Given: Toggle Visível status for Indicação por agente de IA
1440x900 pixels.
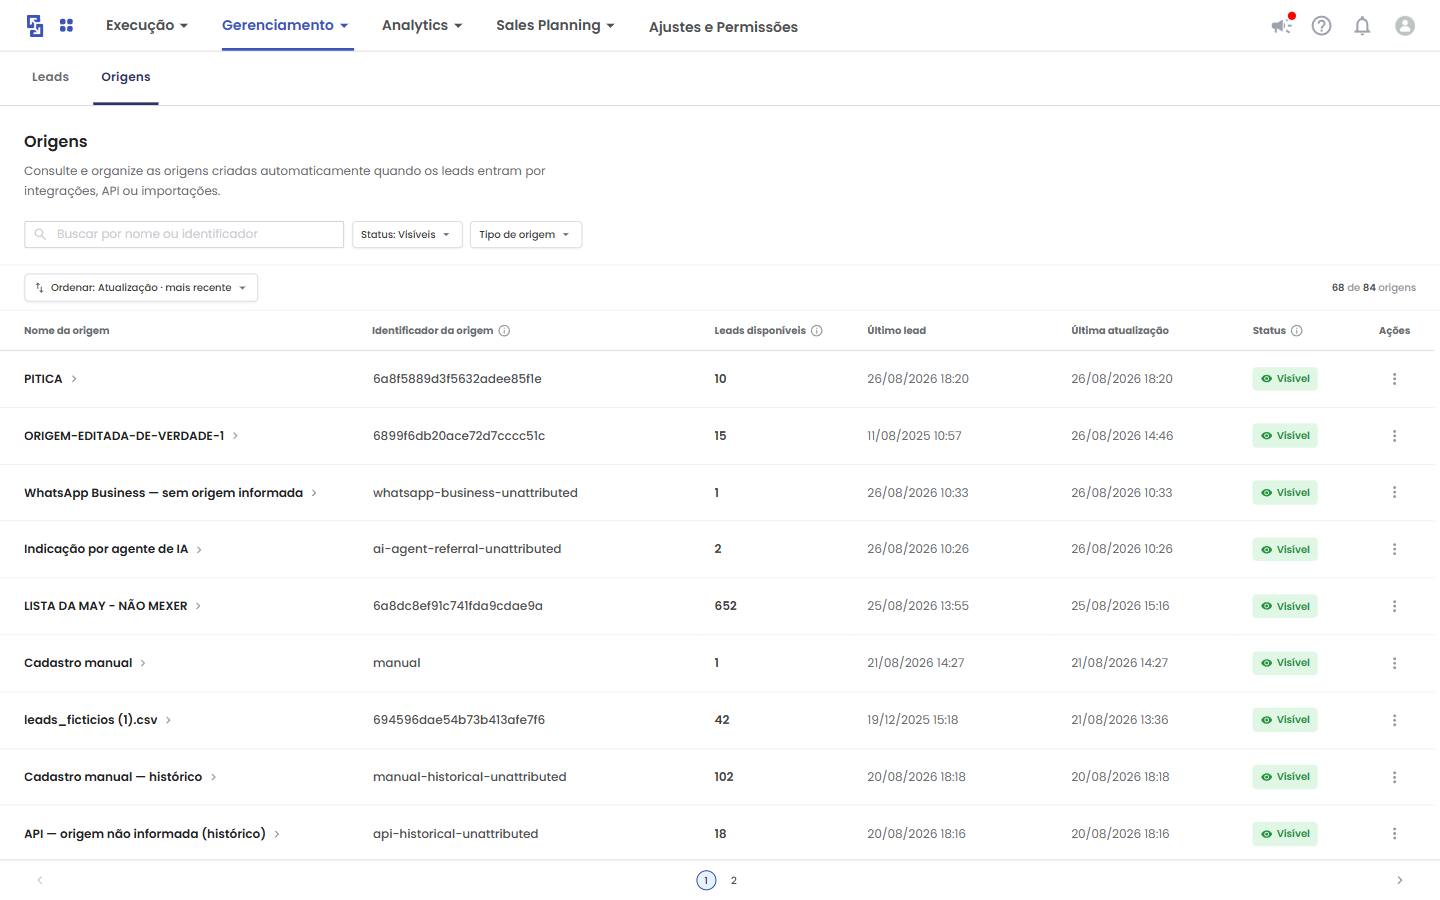Looking at the screenshot, I should click(x=1285, y=549).
